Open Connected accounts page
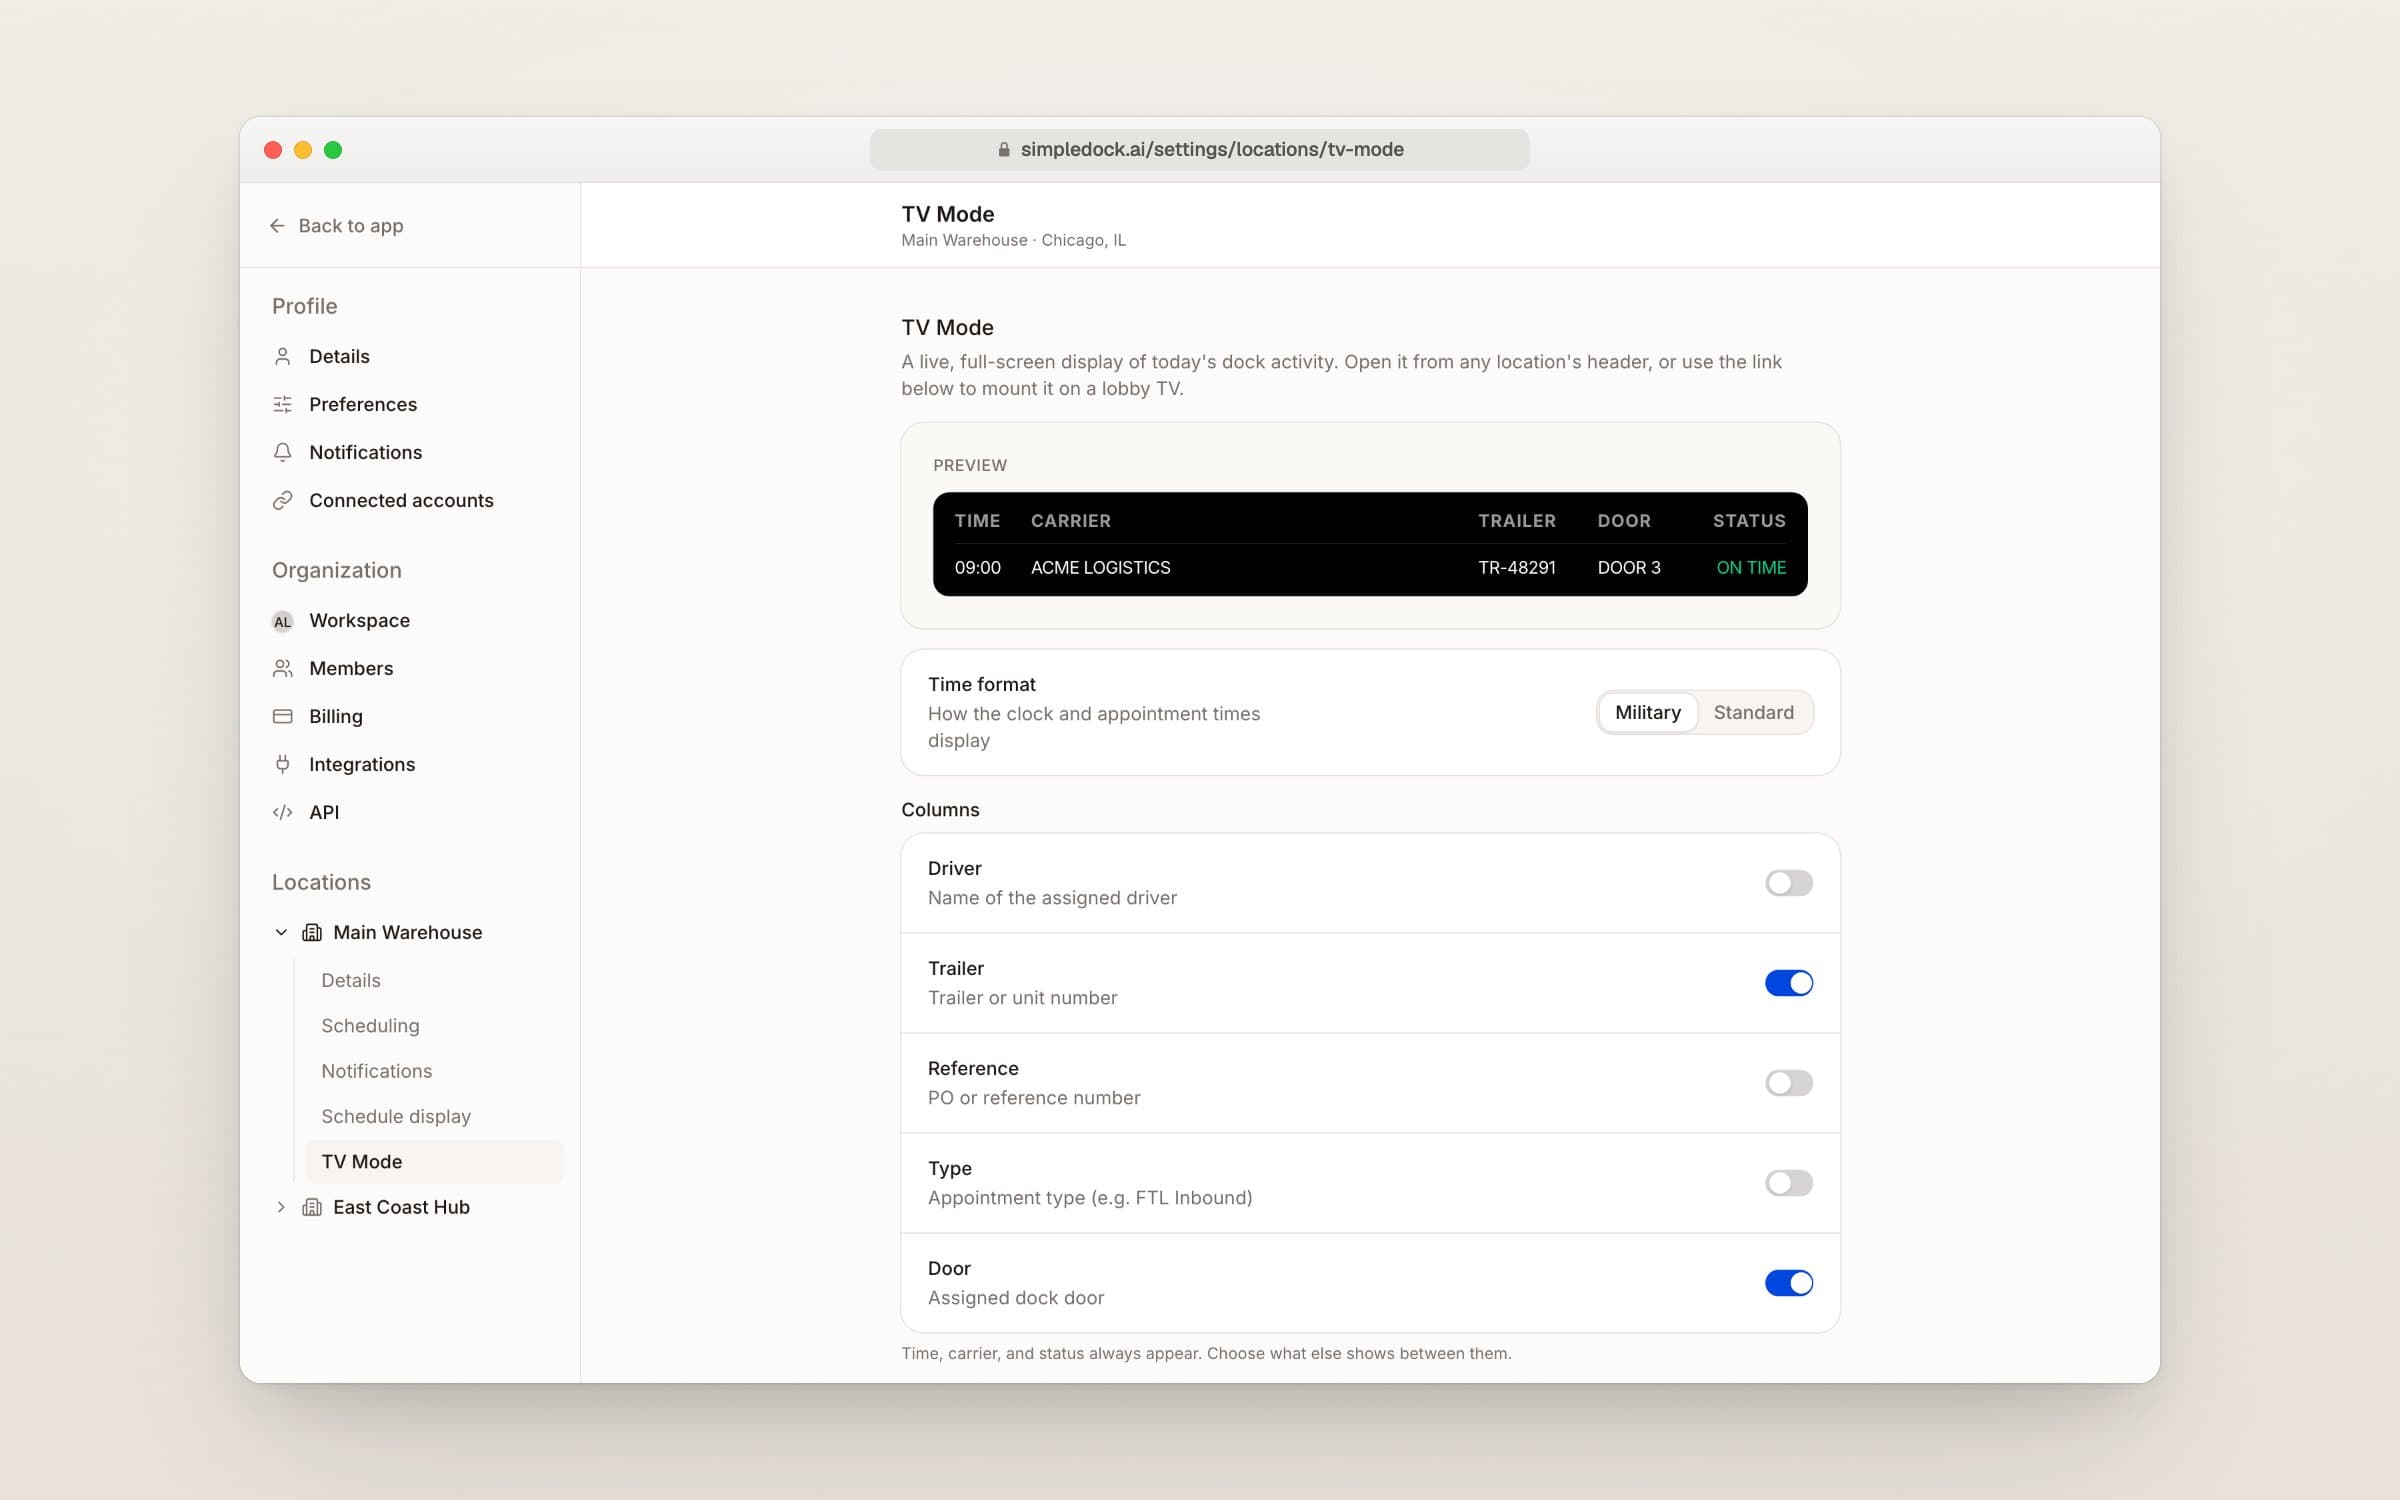The image size is (2400, 1500). coord(401,500)
